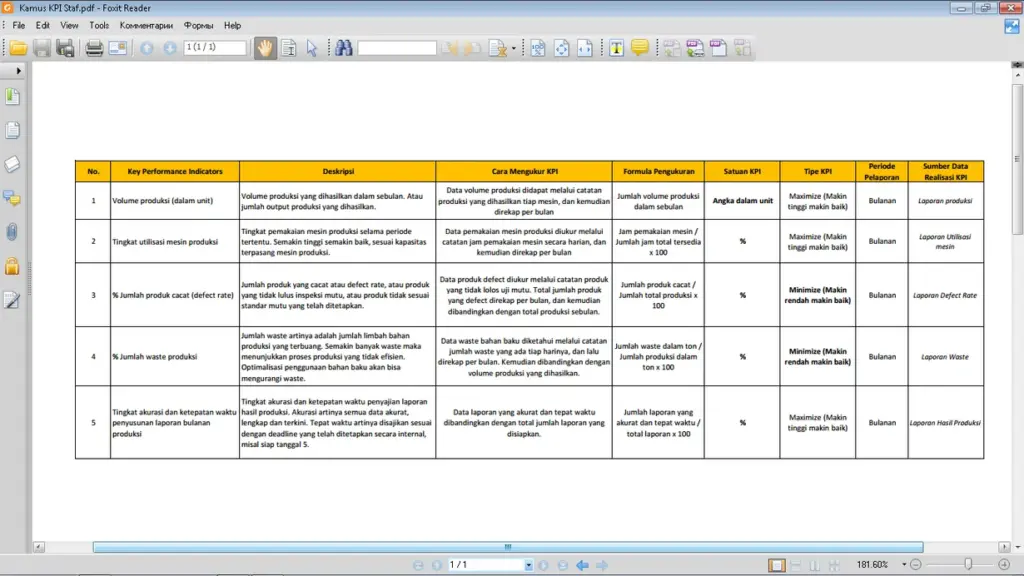Click the Fit Width icon
1024x576 pixels.
pyautogui.click(x=584, y=48)
